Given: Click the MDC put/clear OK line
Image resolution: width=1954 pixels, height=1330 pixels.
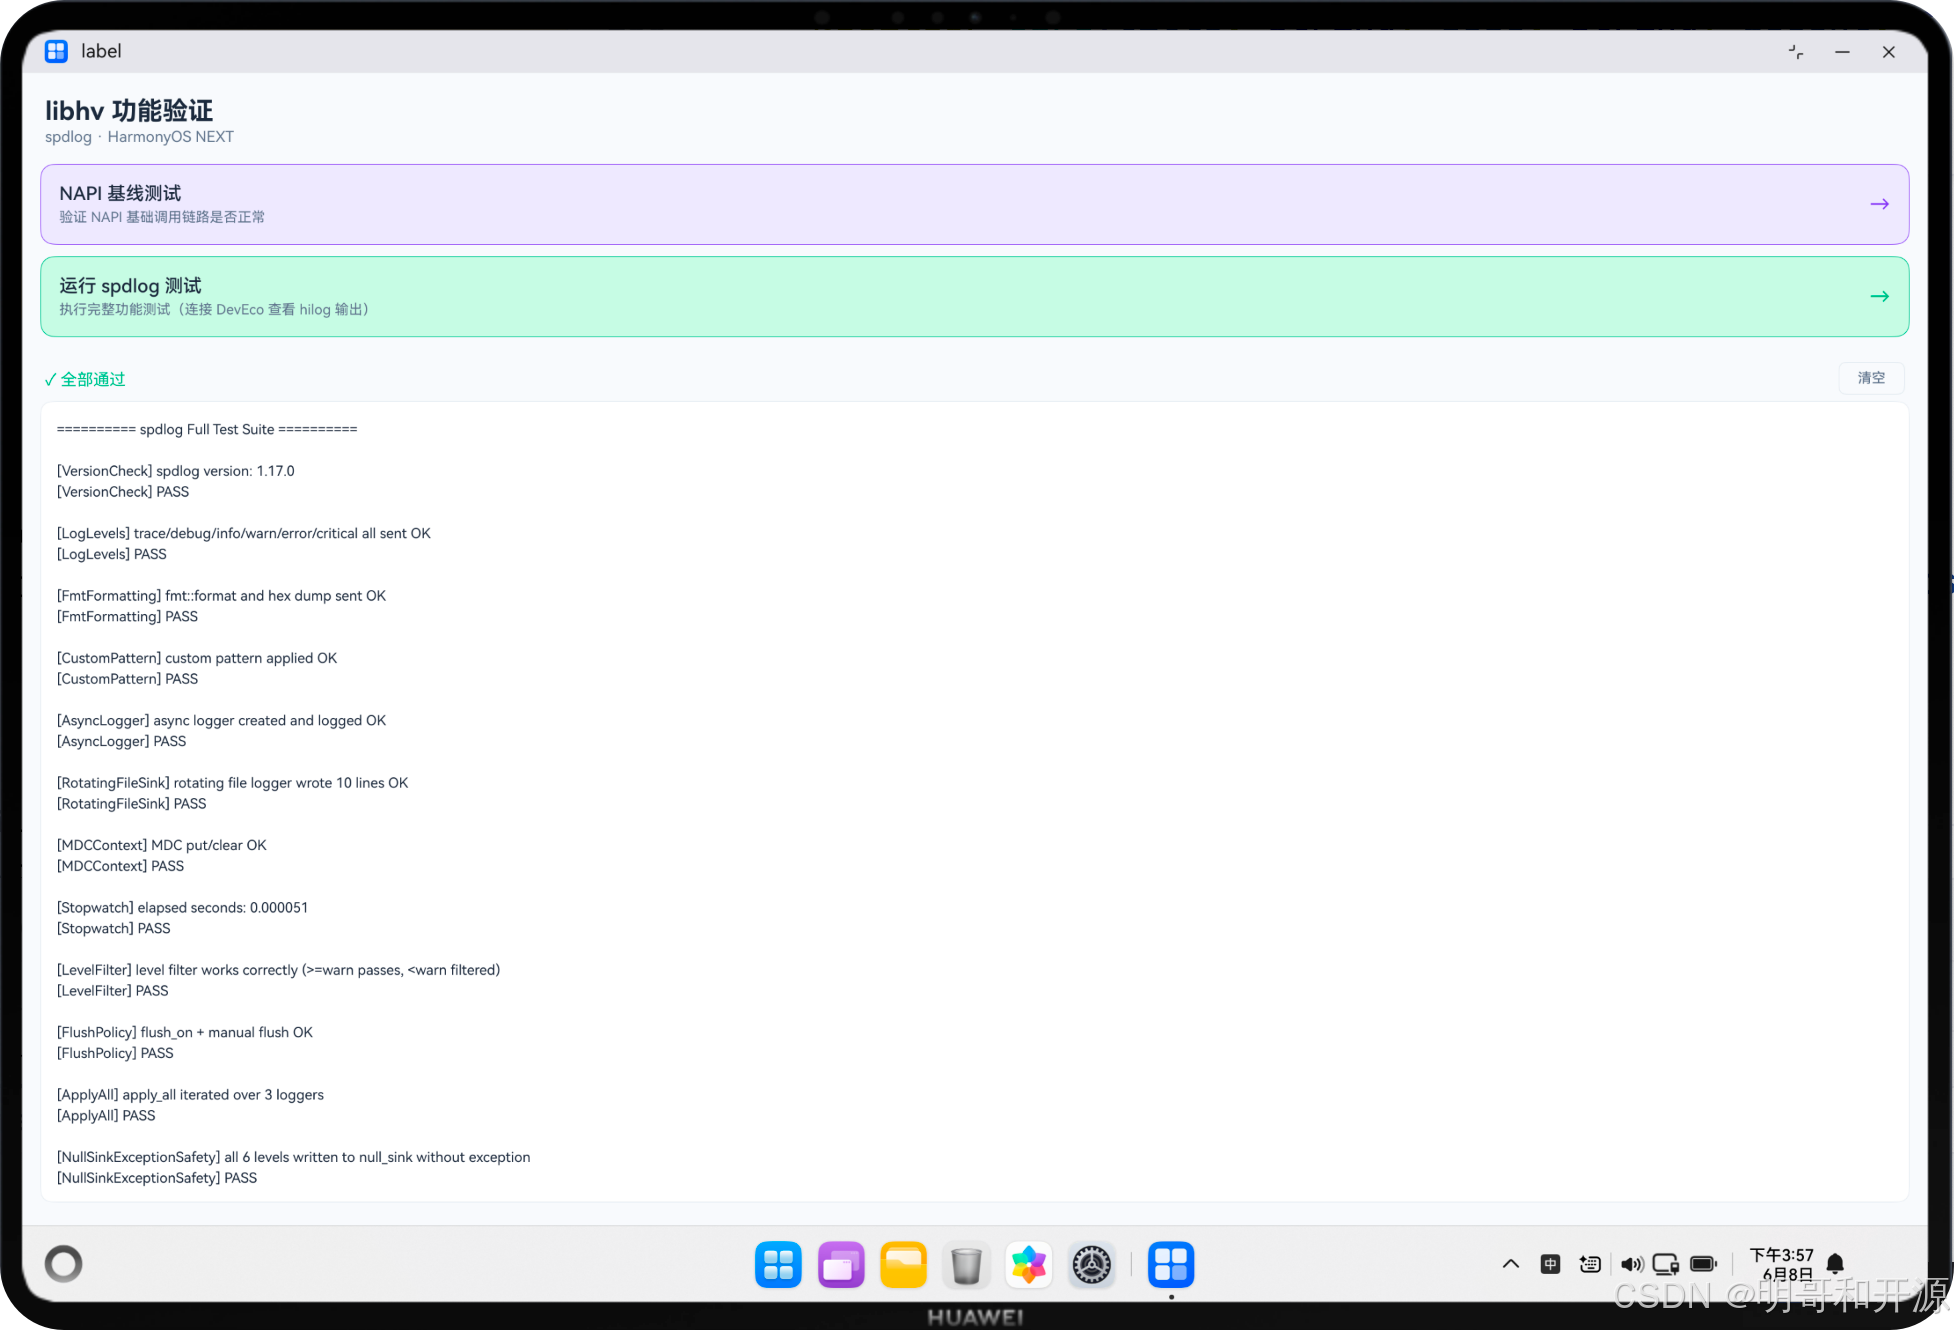Looking at the screenshot, I should pos(162,846).
